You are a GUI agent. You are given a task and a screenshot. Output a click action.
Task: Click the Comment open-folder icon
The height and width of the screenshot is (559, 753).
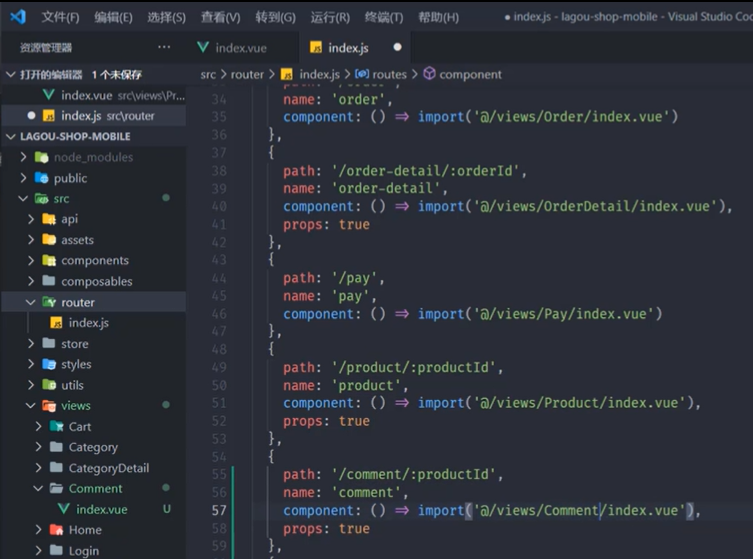pos(57,488)
